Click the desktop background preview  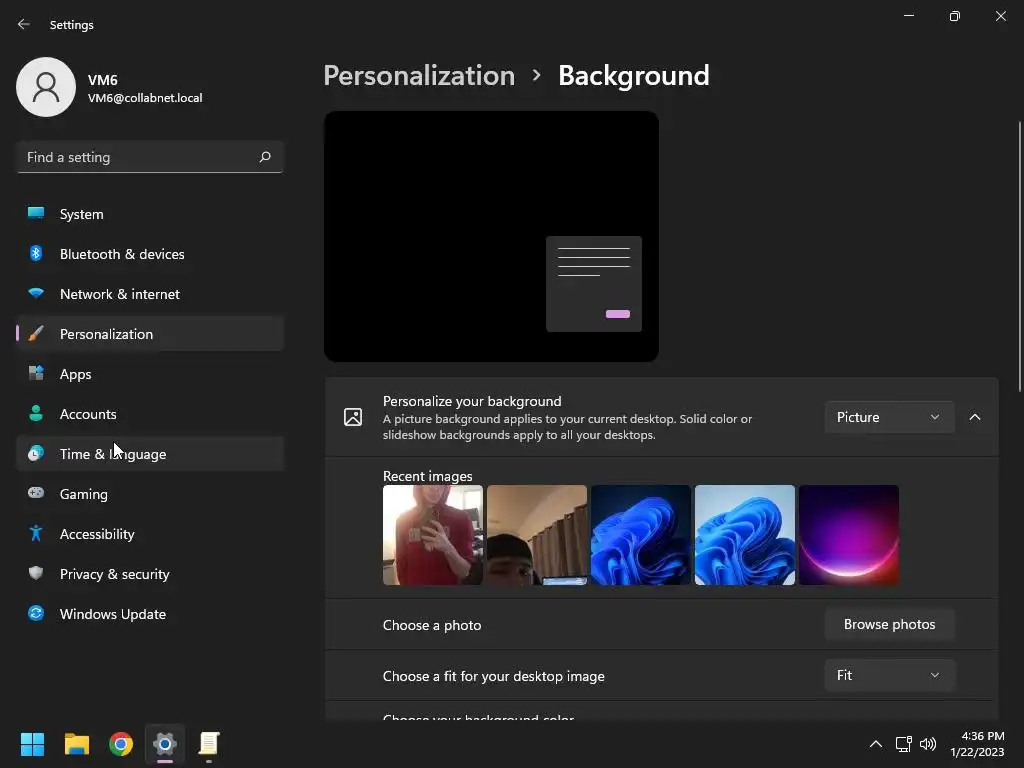pos(491,236)
